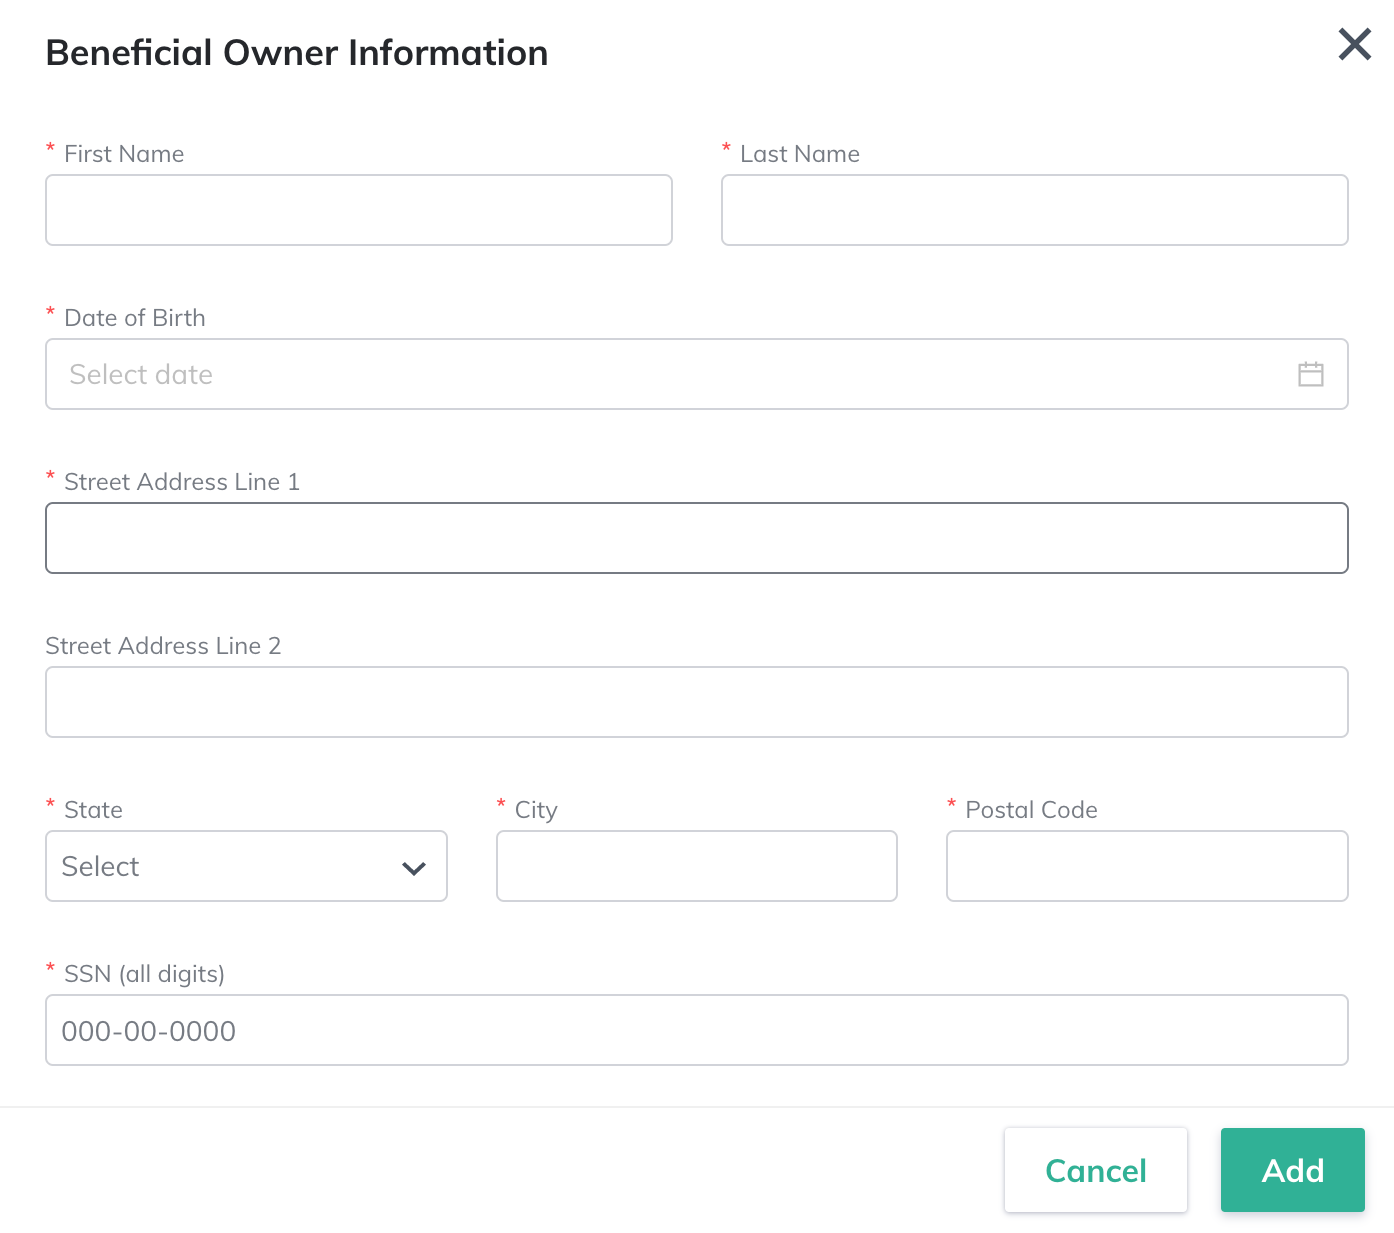Viewport: 1394px width, 1233px height.
Task: Click the "Postal Code" label
Action: (1031, 810)
